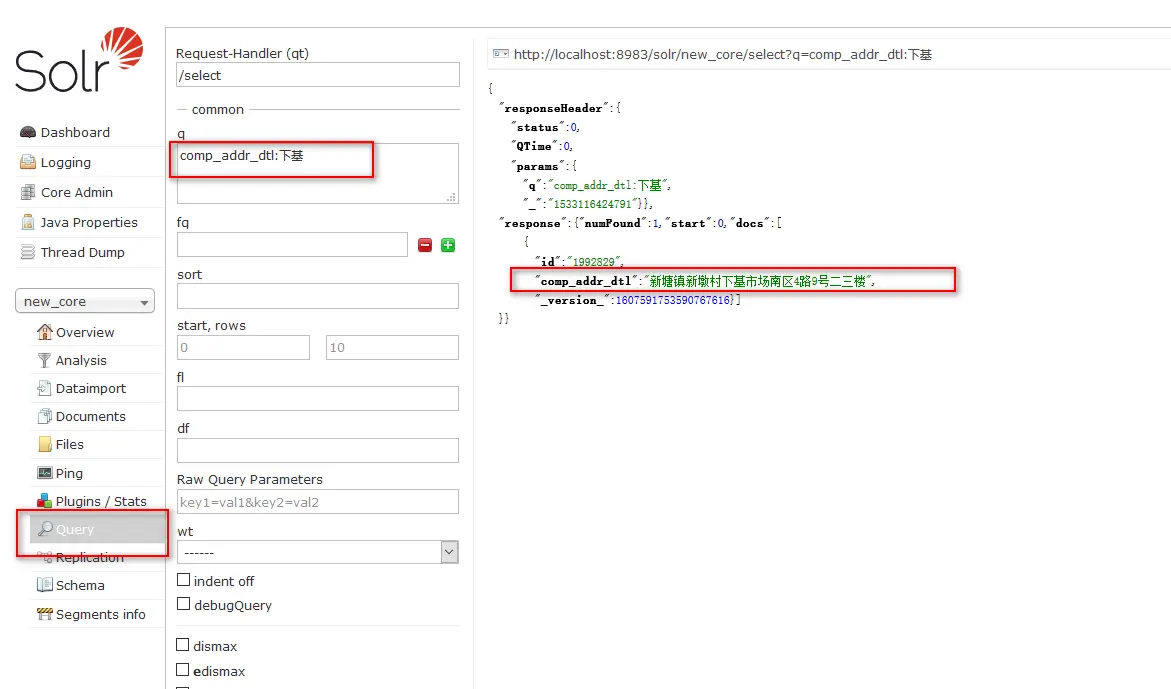1171x689 pixels.
Task: Click the Raw Query Parameters field
Action: point(317,502)
